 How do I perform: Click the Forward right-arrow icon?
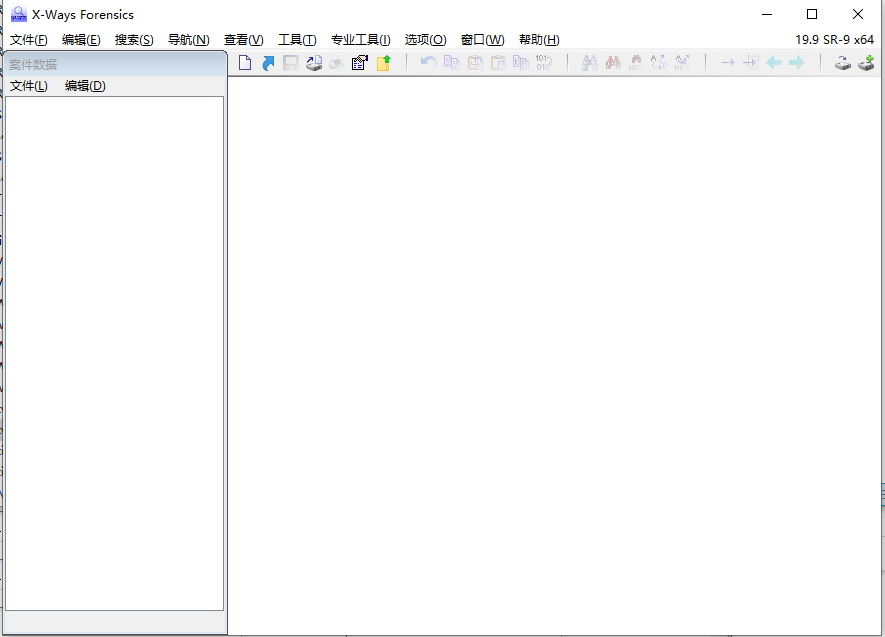click(796, 63)
